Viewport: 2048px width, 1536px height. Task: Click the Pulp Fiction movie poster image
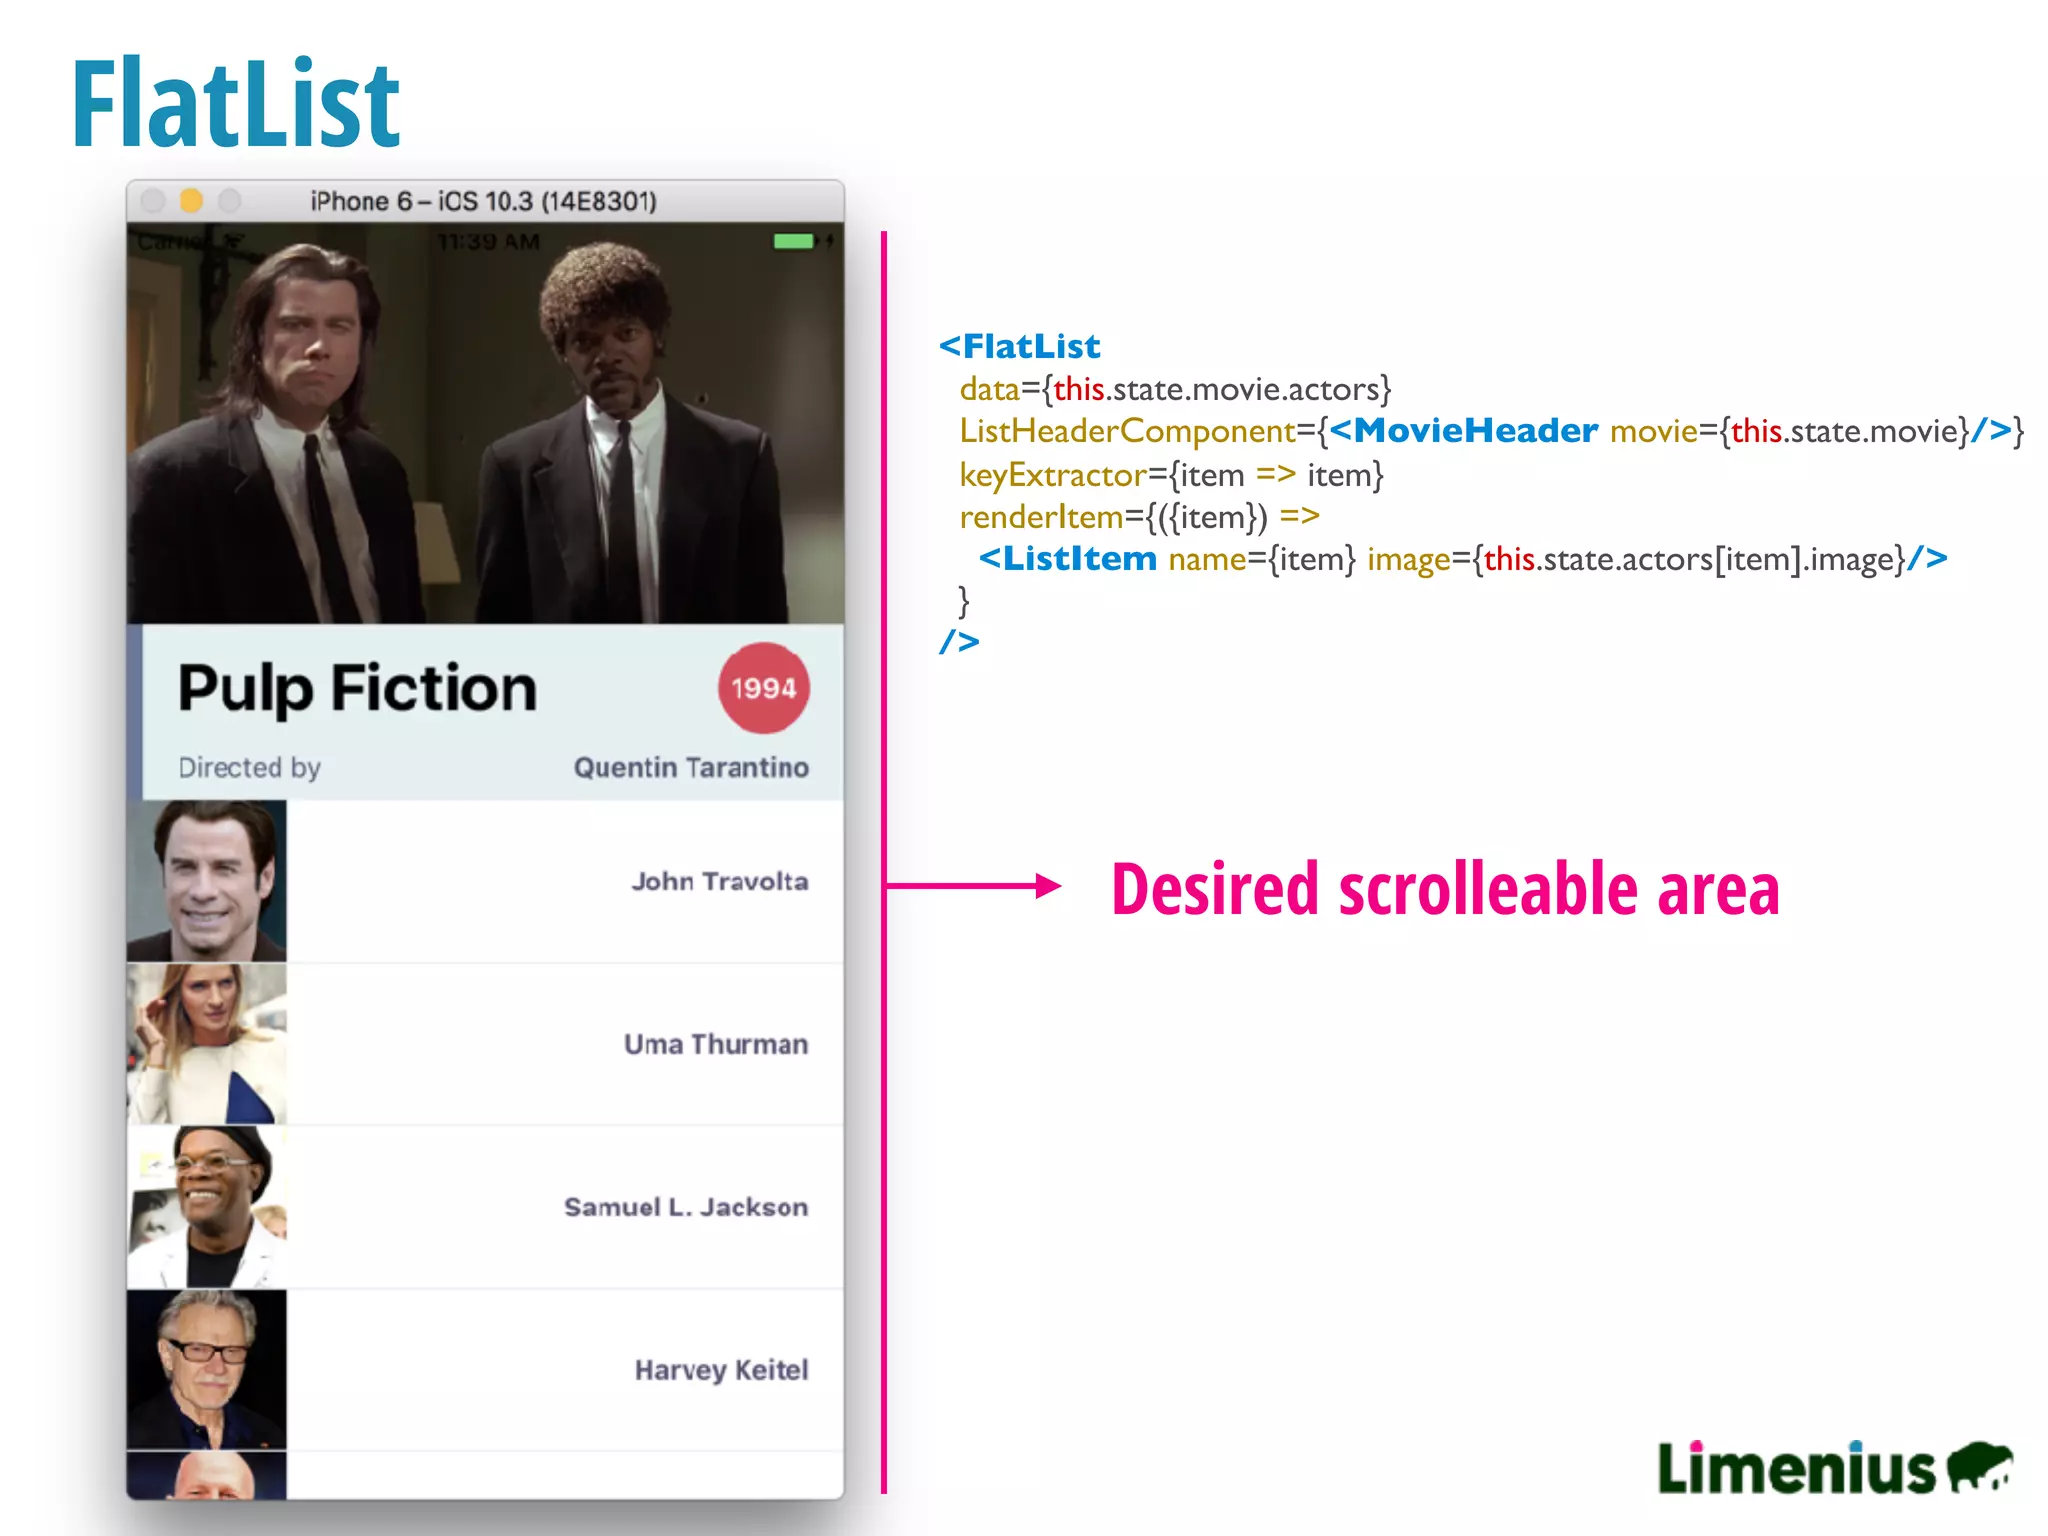485,425
